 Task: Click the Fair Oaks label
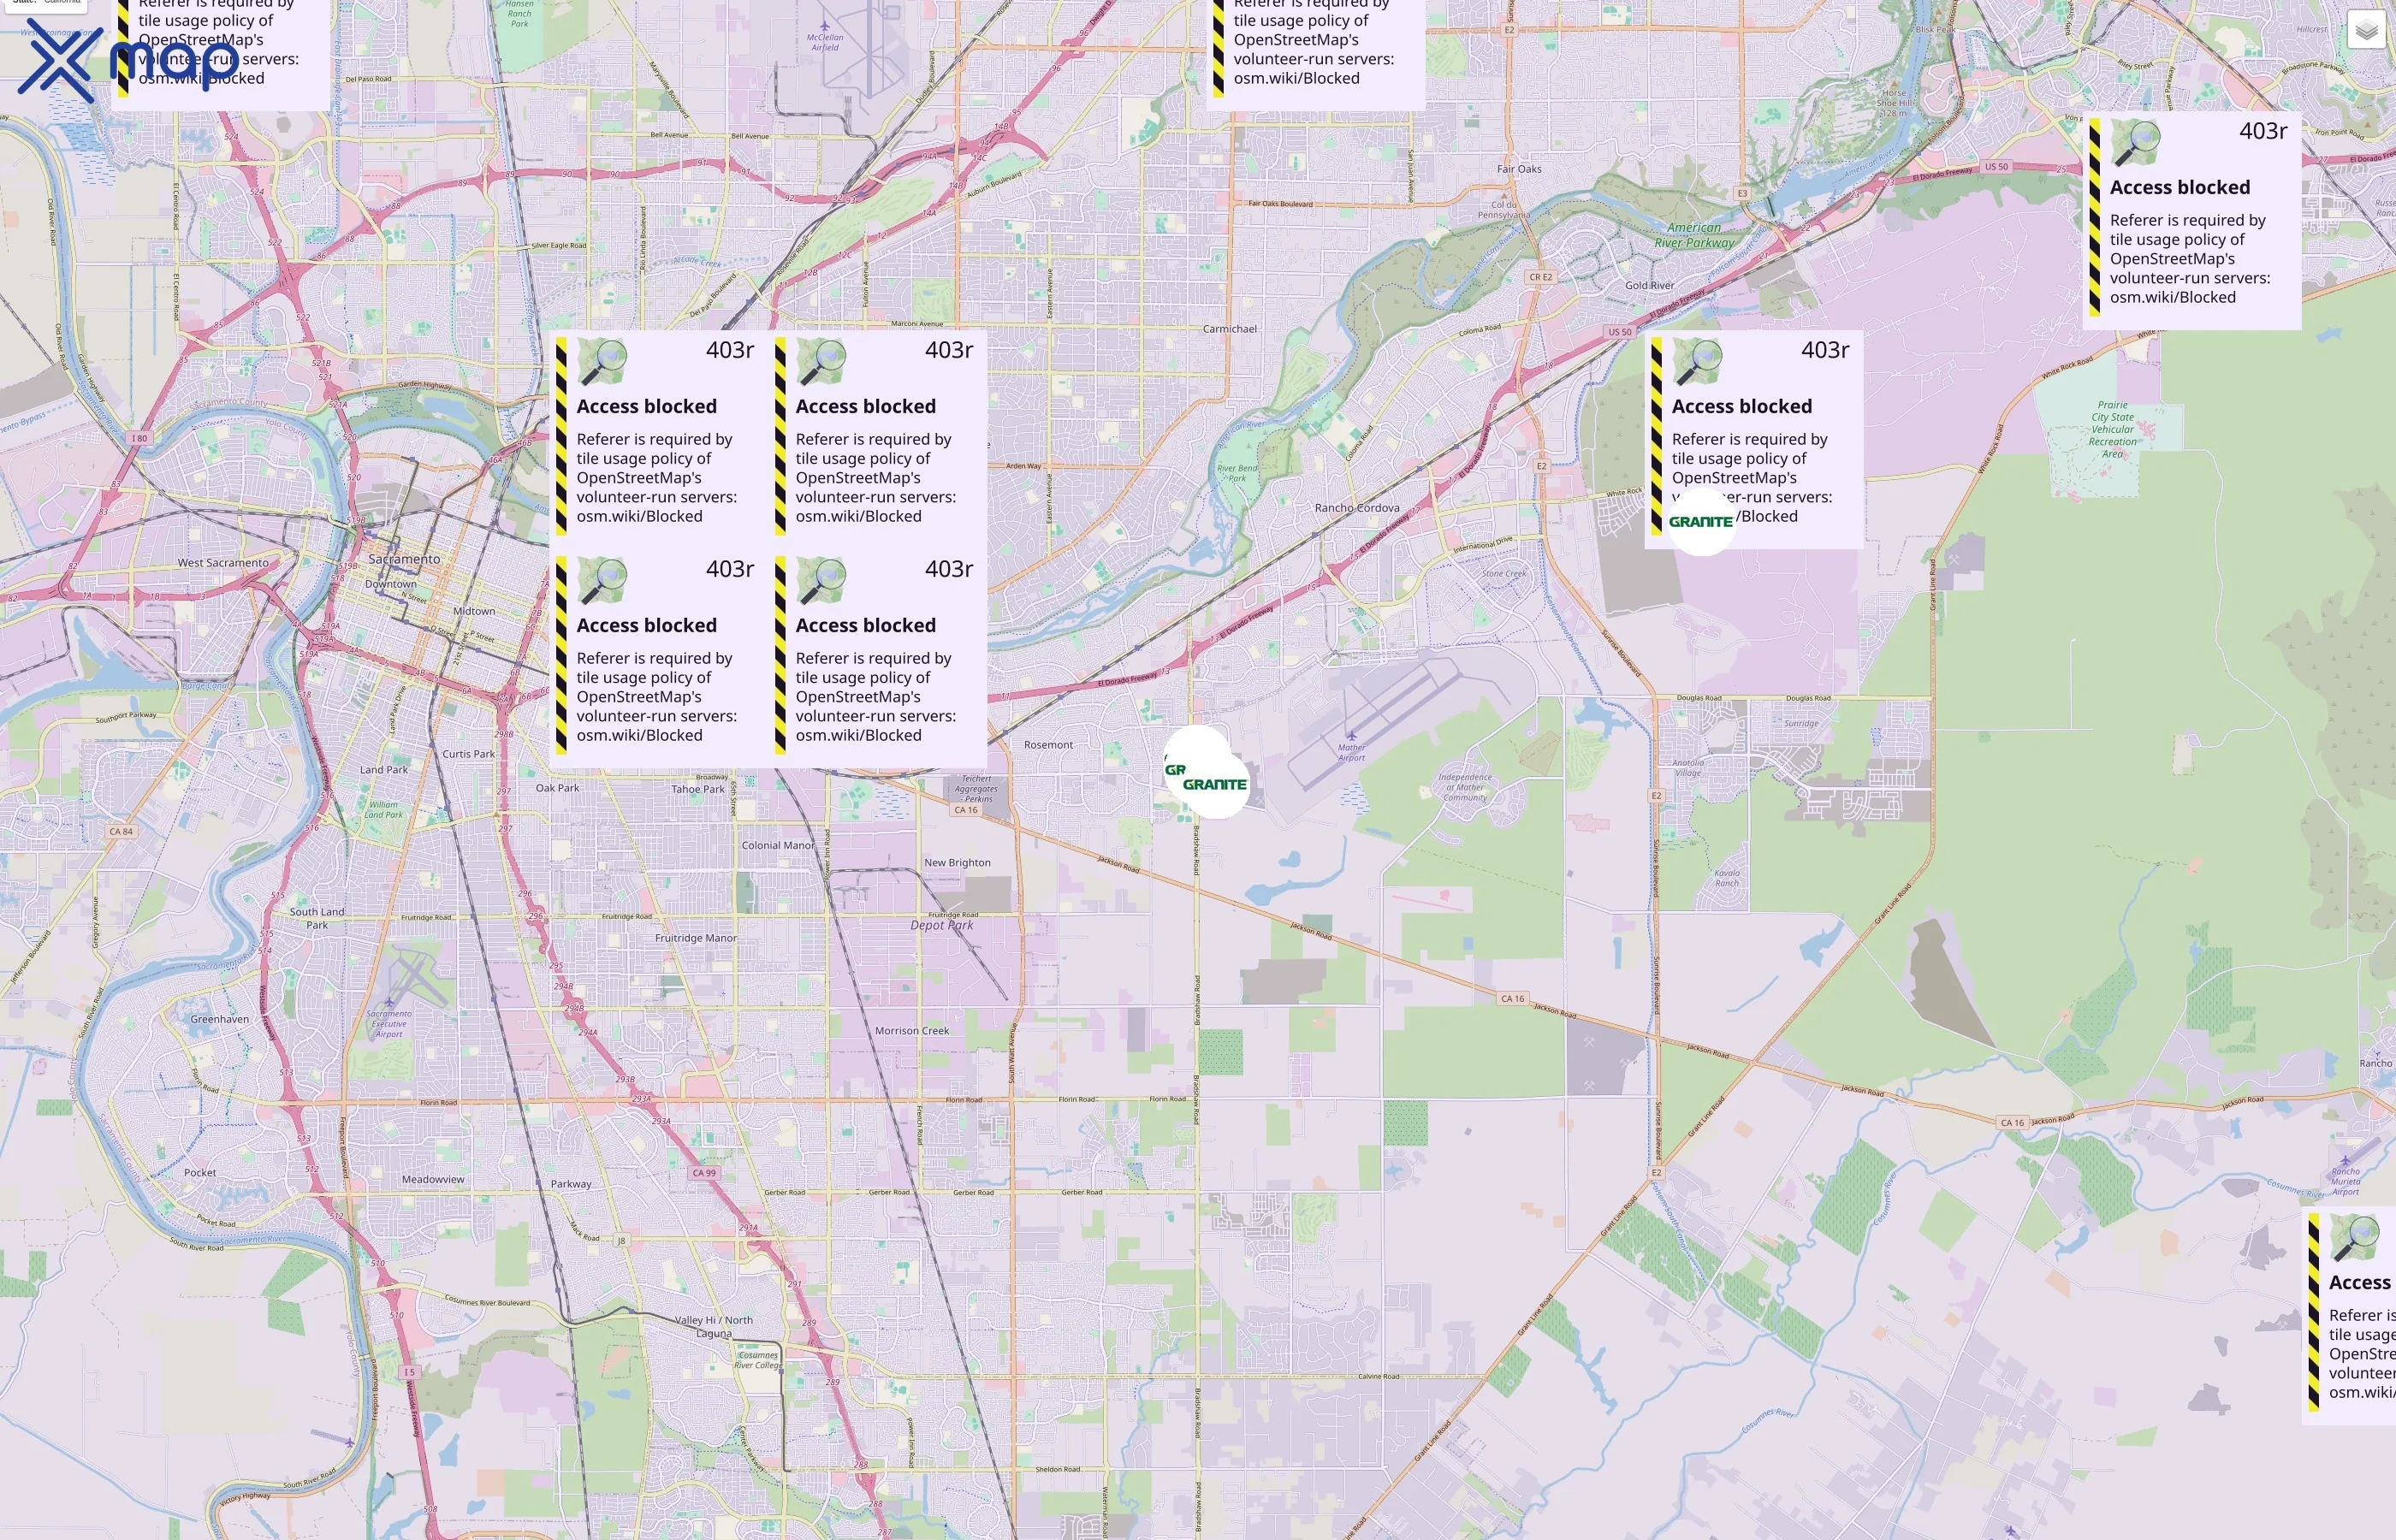click(1519, 169)
